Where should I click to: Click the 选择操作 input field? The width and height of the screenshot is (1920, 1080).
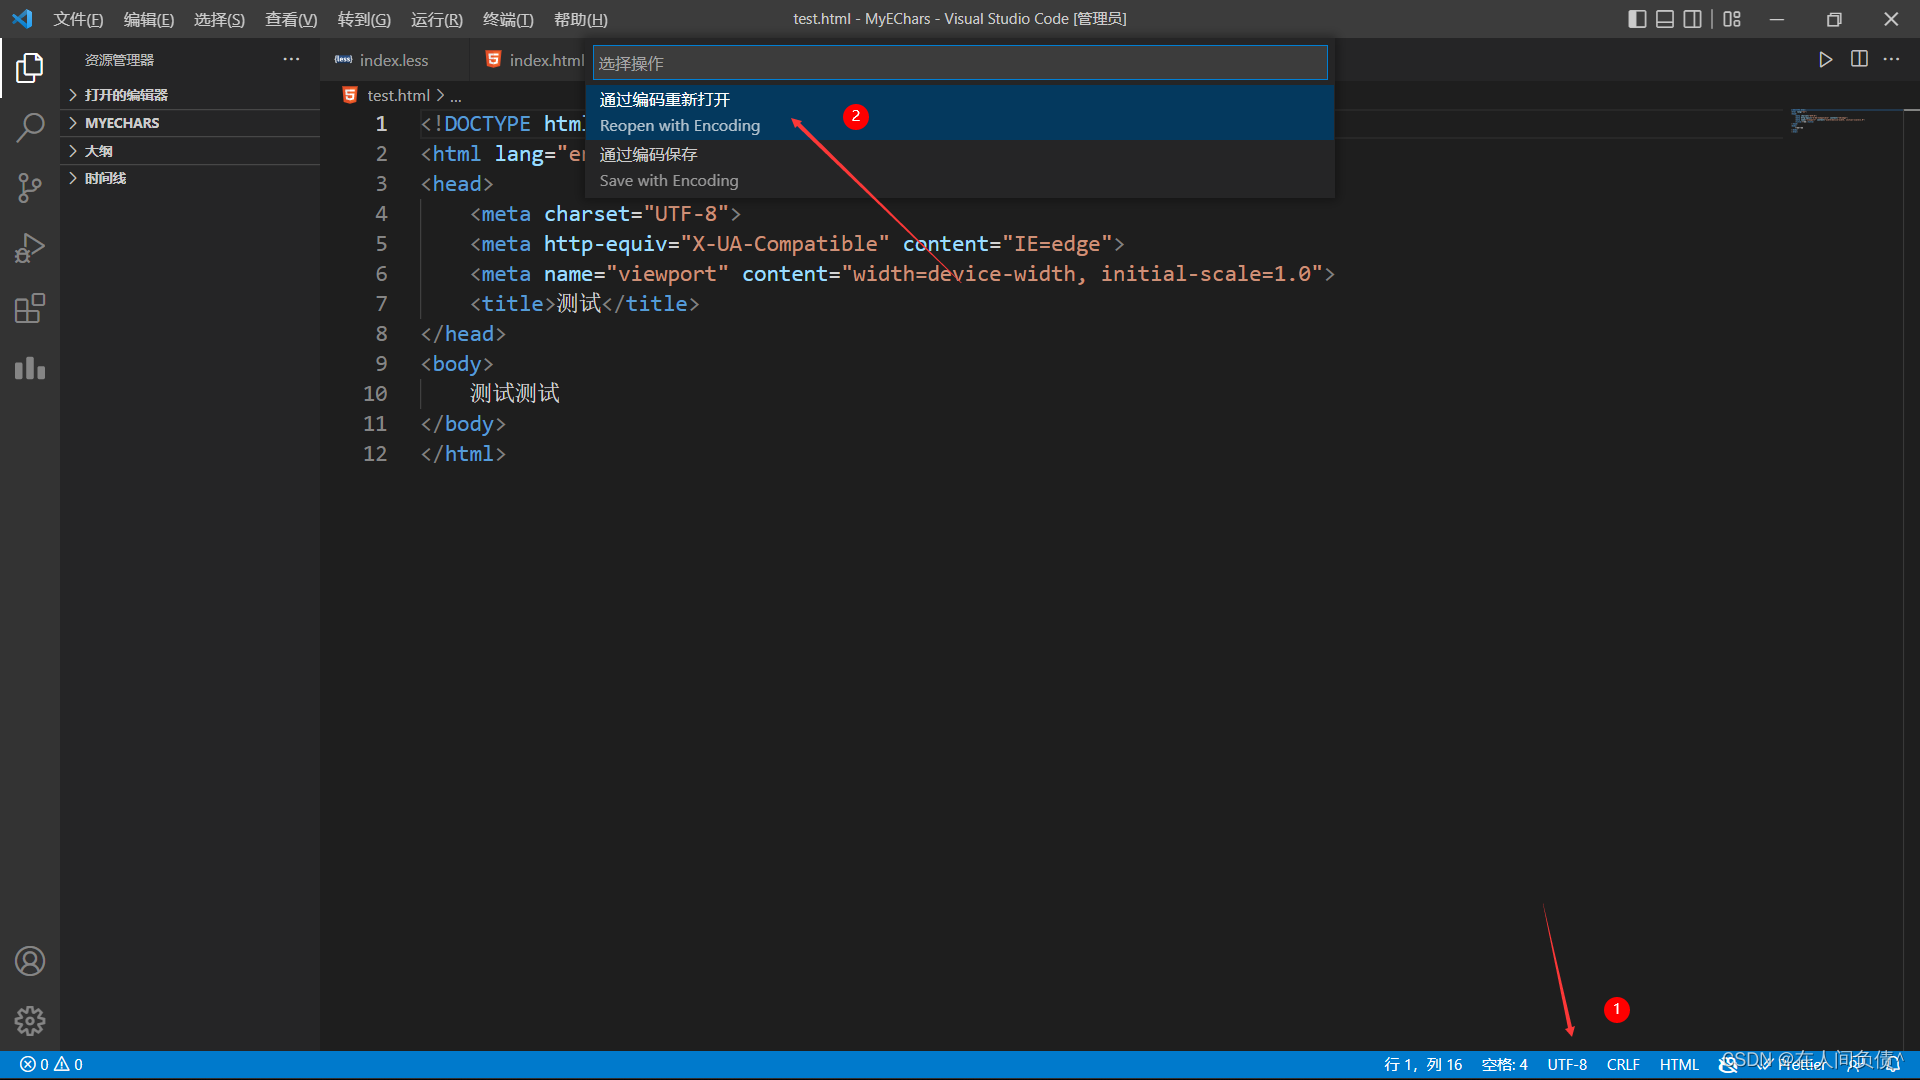click(960, 63)
